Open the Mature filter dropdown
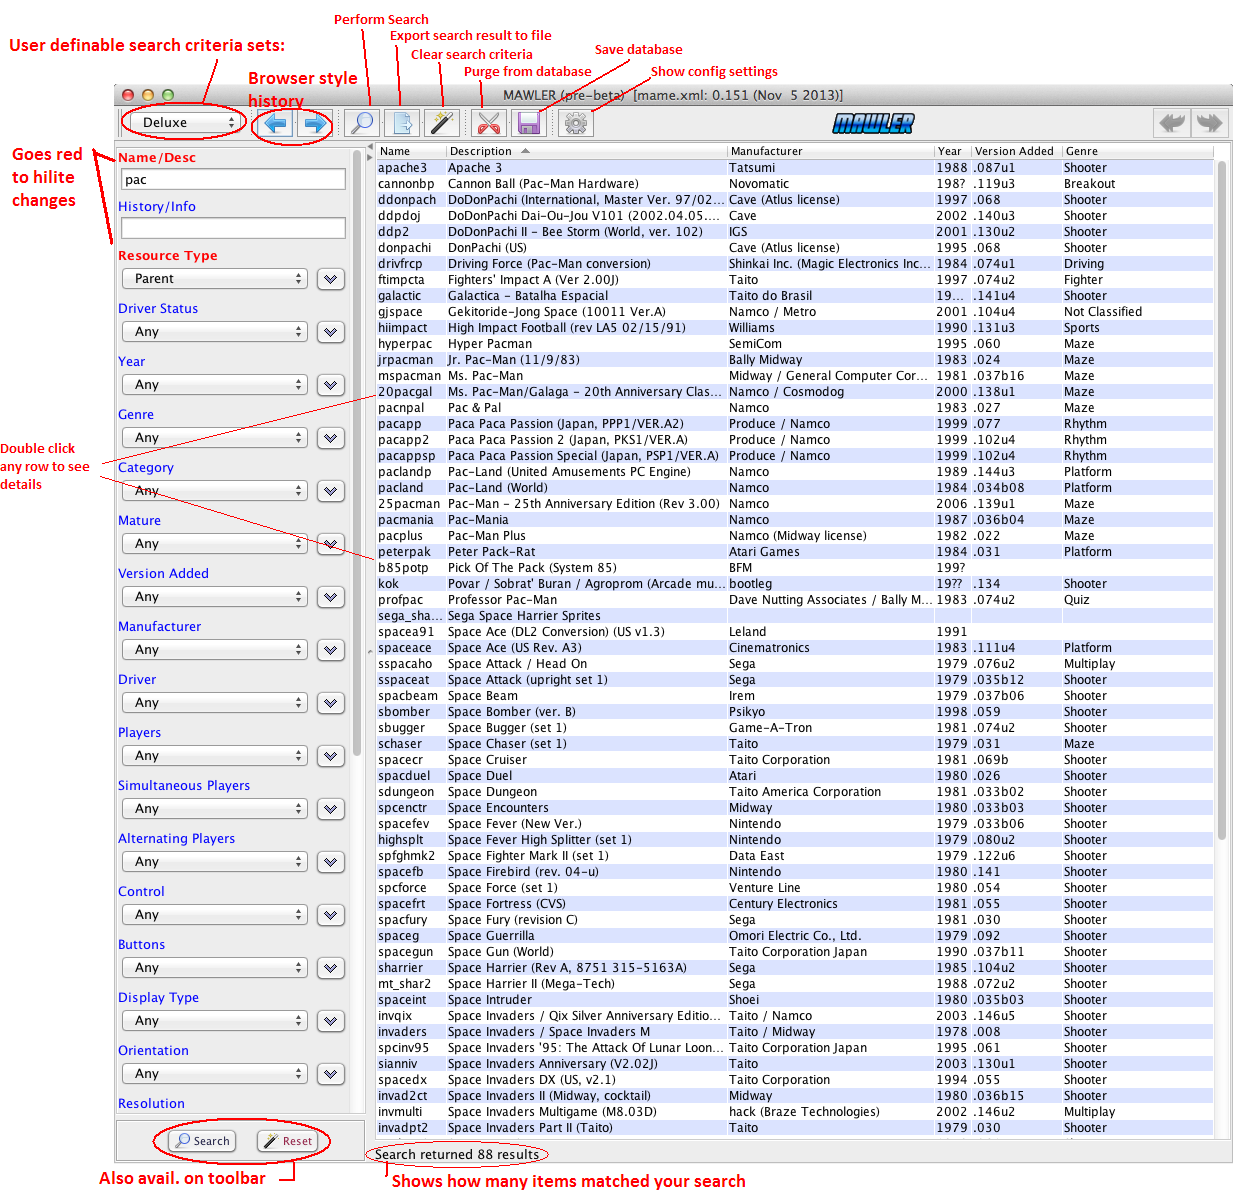This screenshot has height=1194, width=1233. point(214,544)
